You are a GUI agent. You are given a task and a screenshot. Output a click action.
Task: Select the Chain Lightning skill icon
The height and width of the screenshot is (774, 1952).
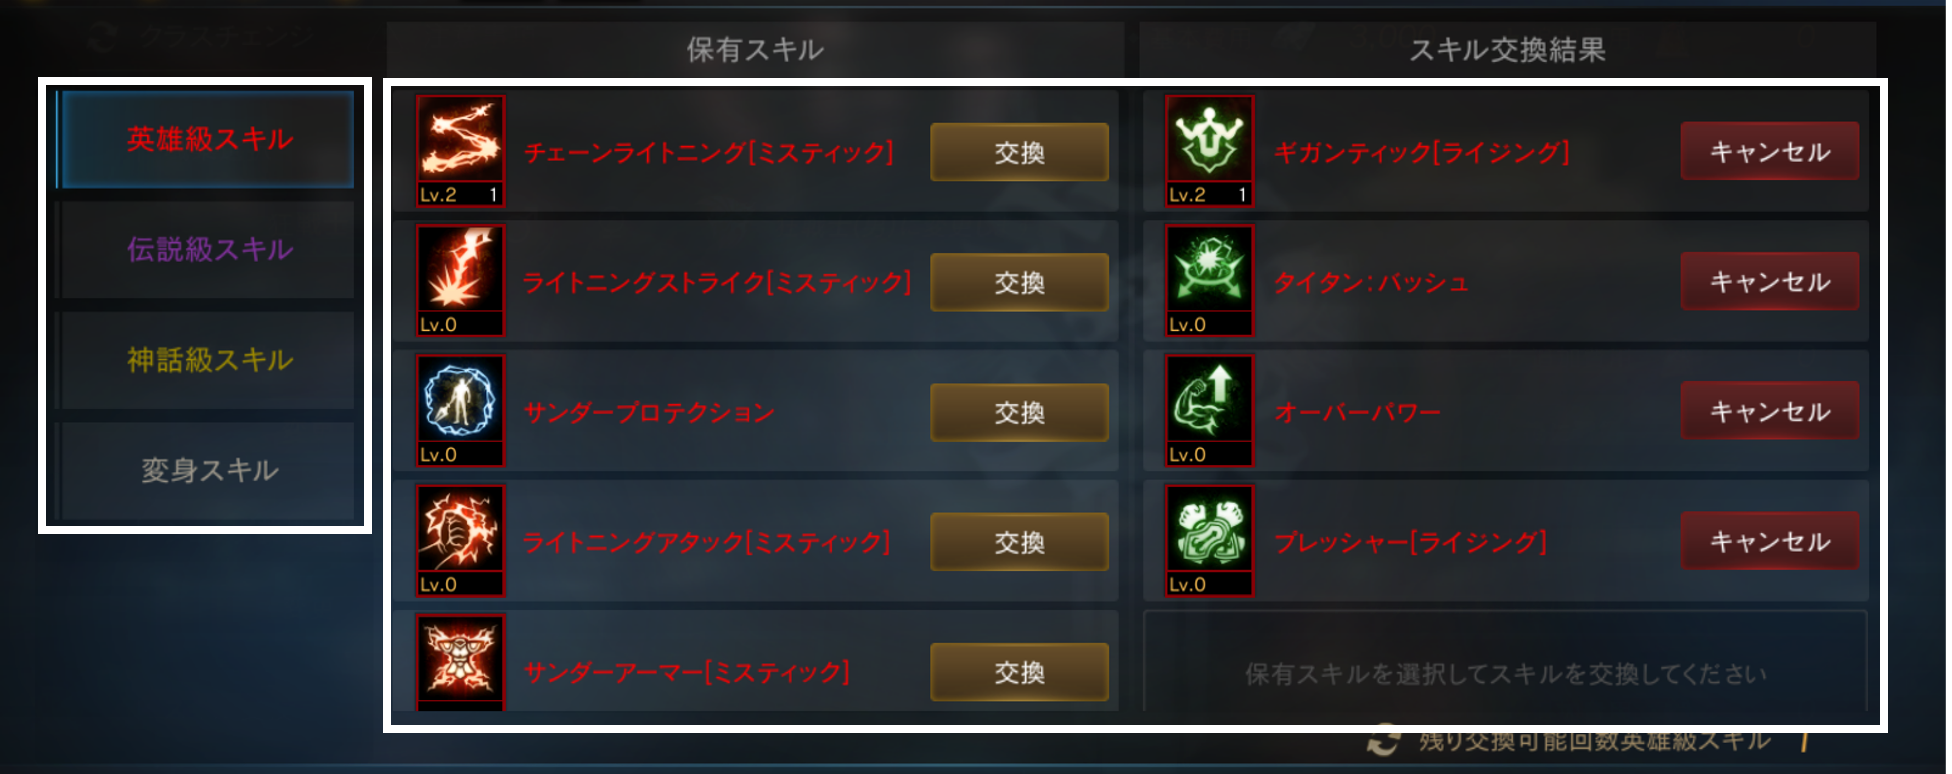tap(460, 151)
